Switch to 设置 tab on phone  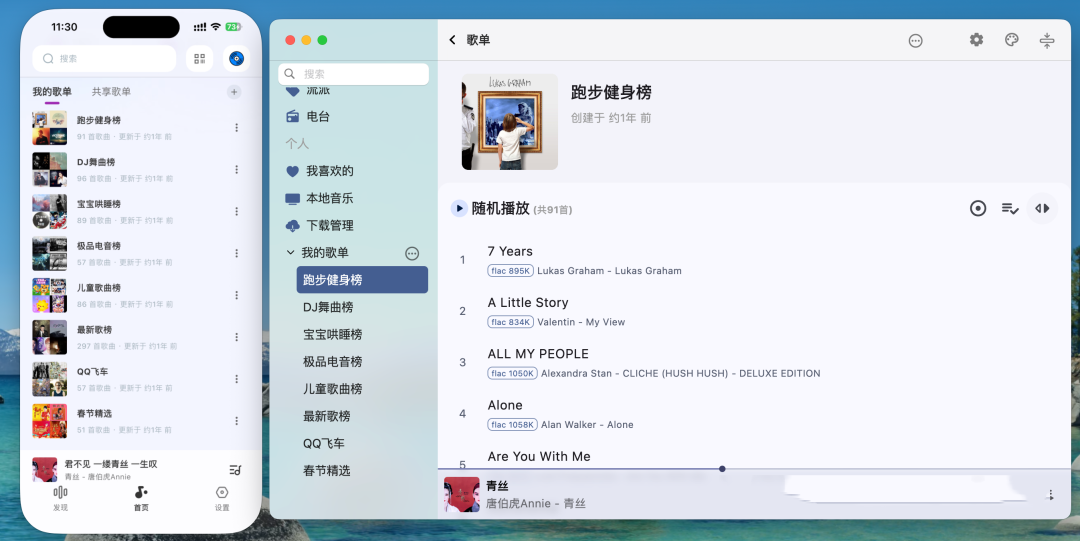222,498
